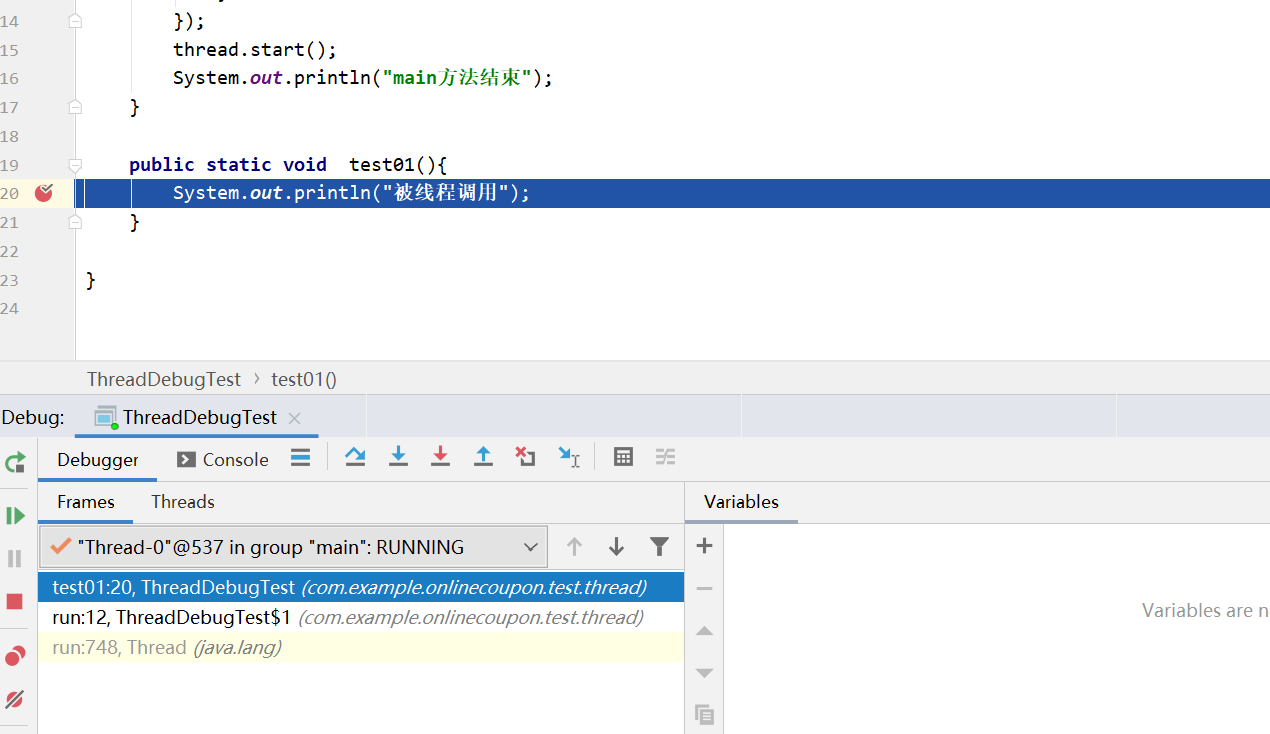Screen dimensions: 1270x734
Task: Select the Step Into icon
Action: pos(399,457)
